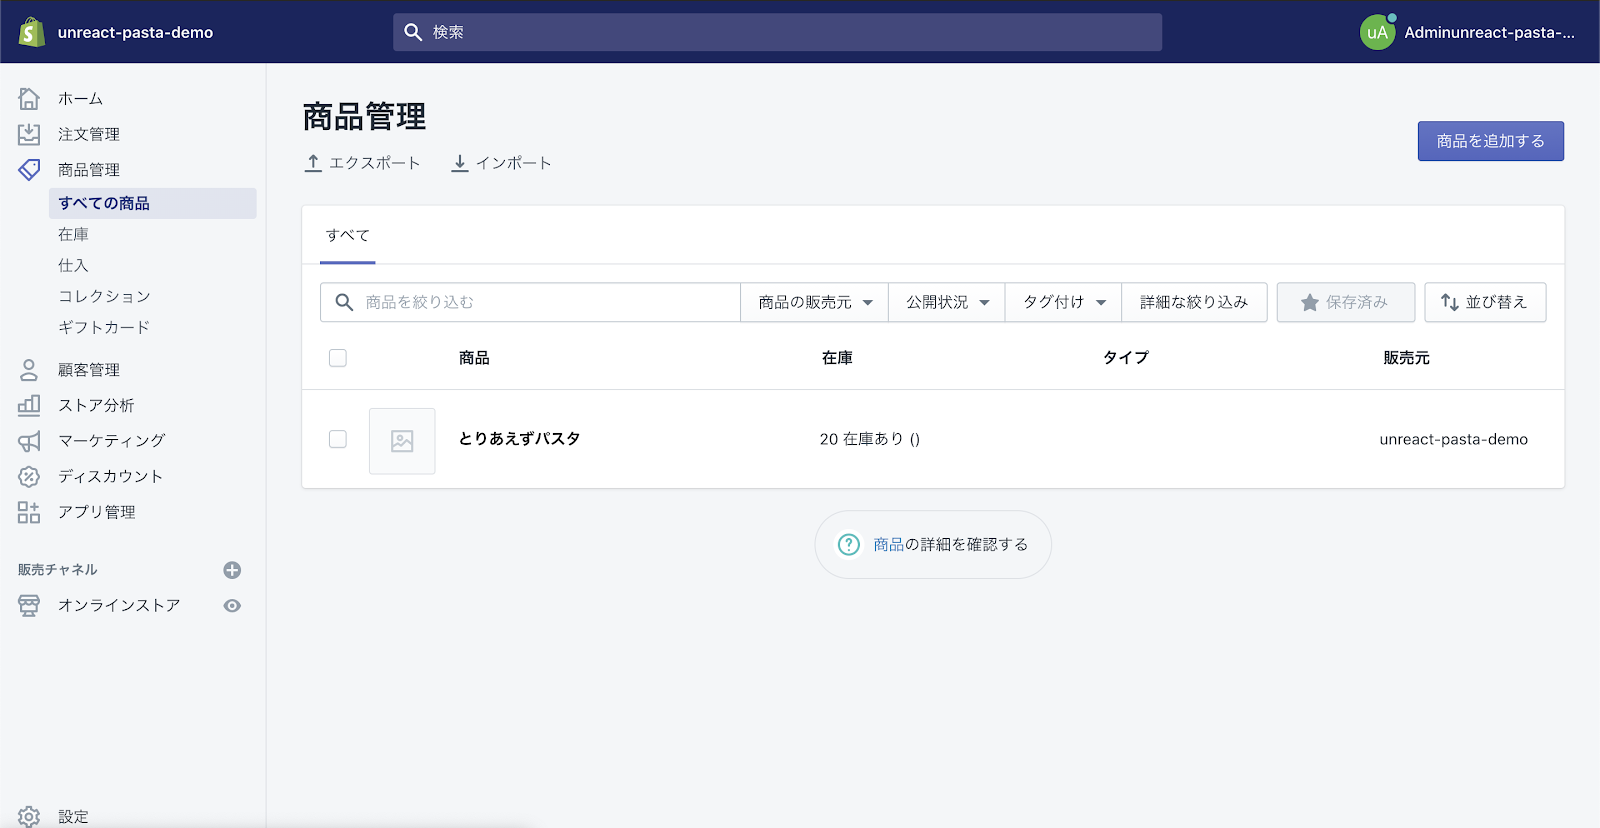Open 在庫 submenu item

(x=73, y=234)
